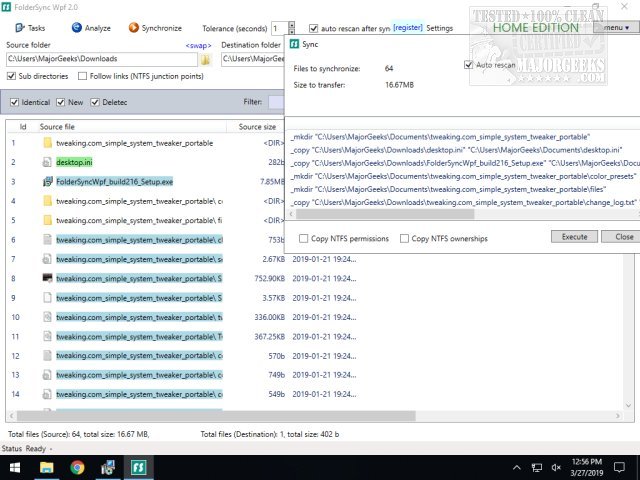Image resolution: width=640 pixels, height=480 pixels.
Task: Enable Follow links NTFS junction points
Action: (x=82, y=76)
